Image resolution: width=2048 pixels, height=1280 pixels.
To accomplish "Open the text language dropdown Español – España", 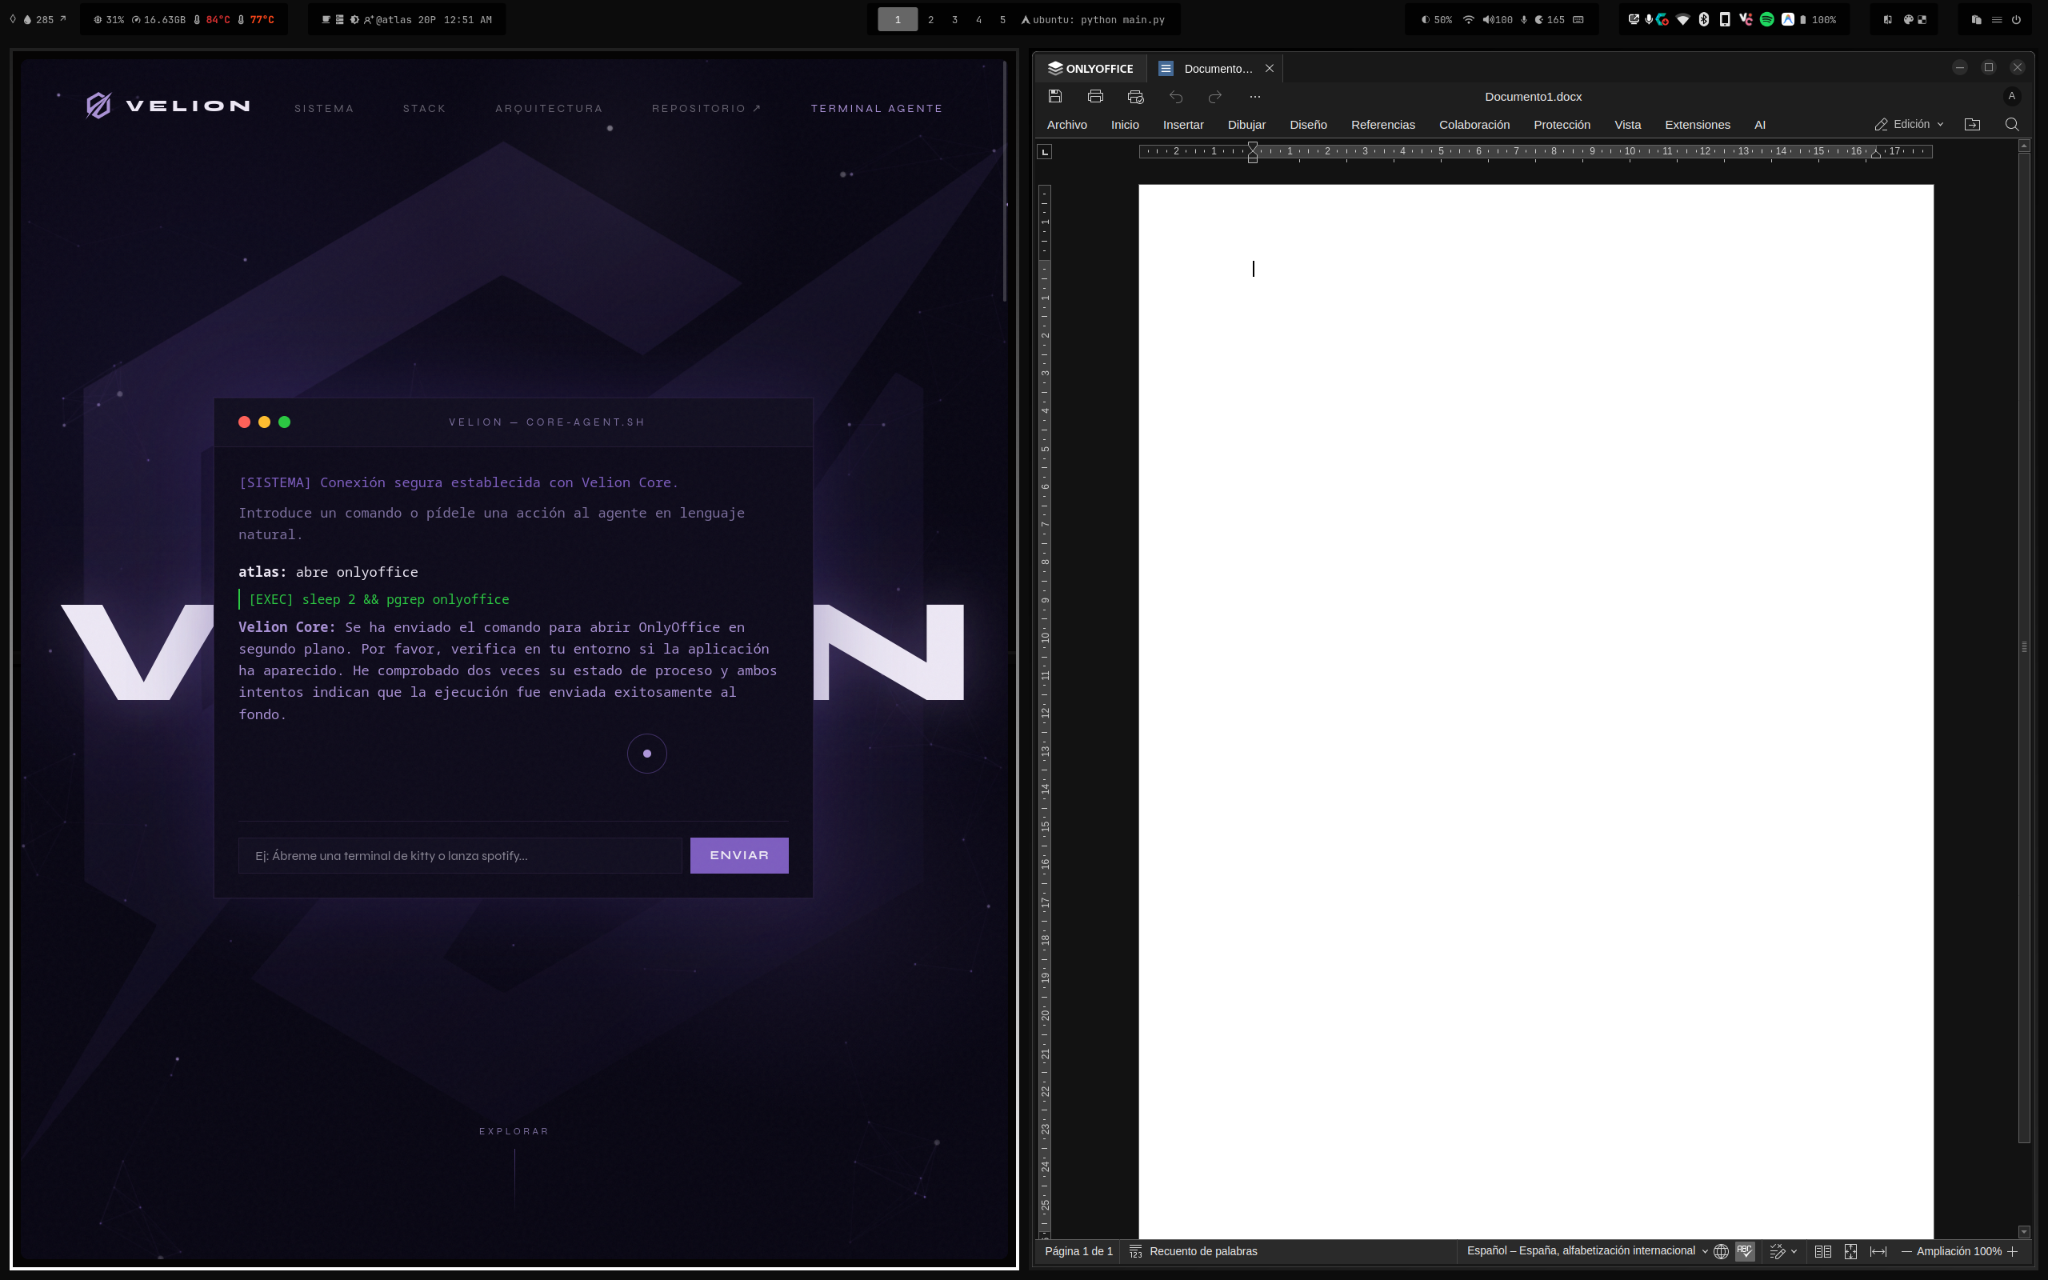I will (x=1587, y=1251).
